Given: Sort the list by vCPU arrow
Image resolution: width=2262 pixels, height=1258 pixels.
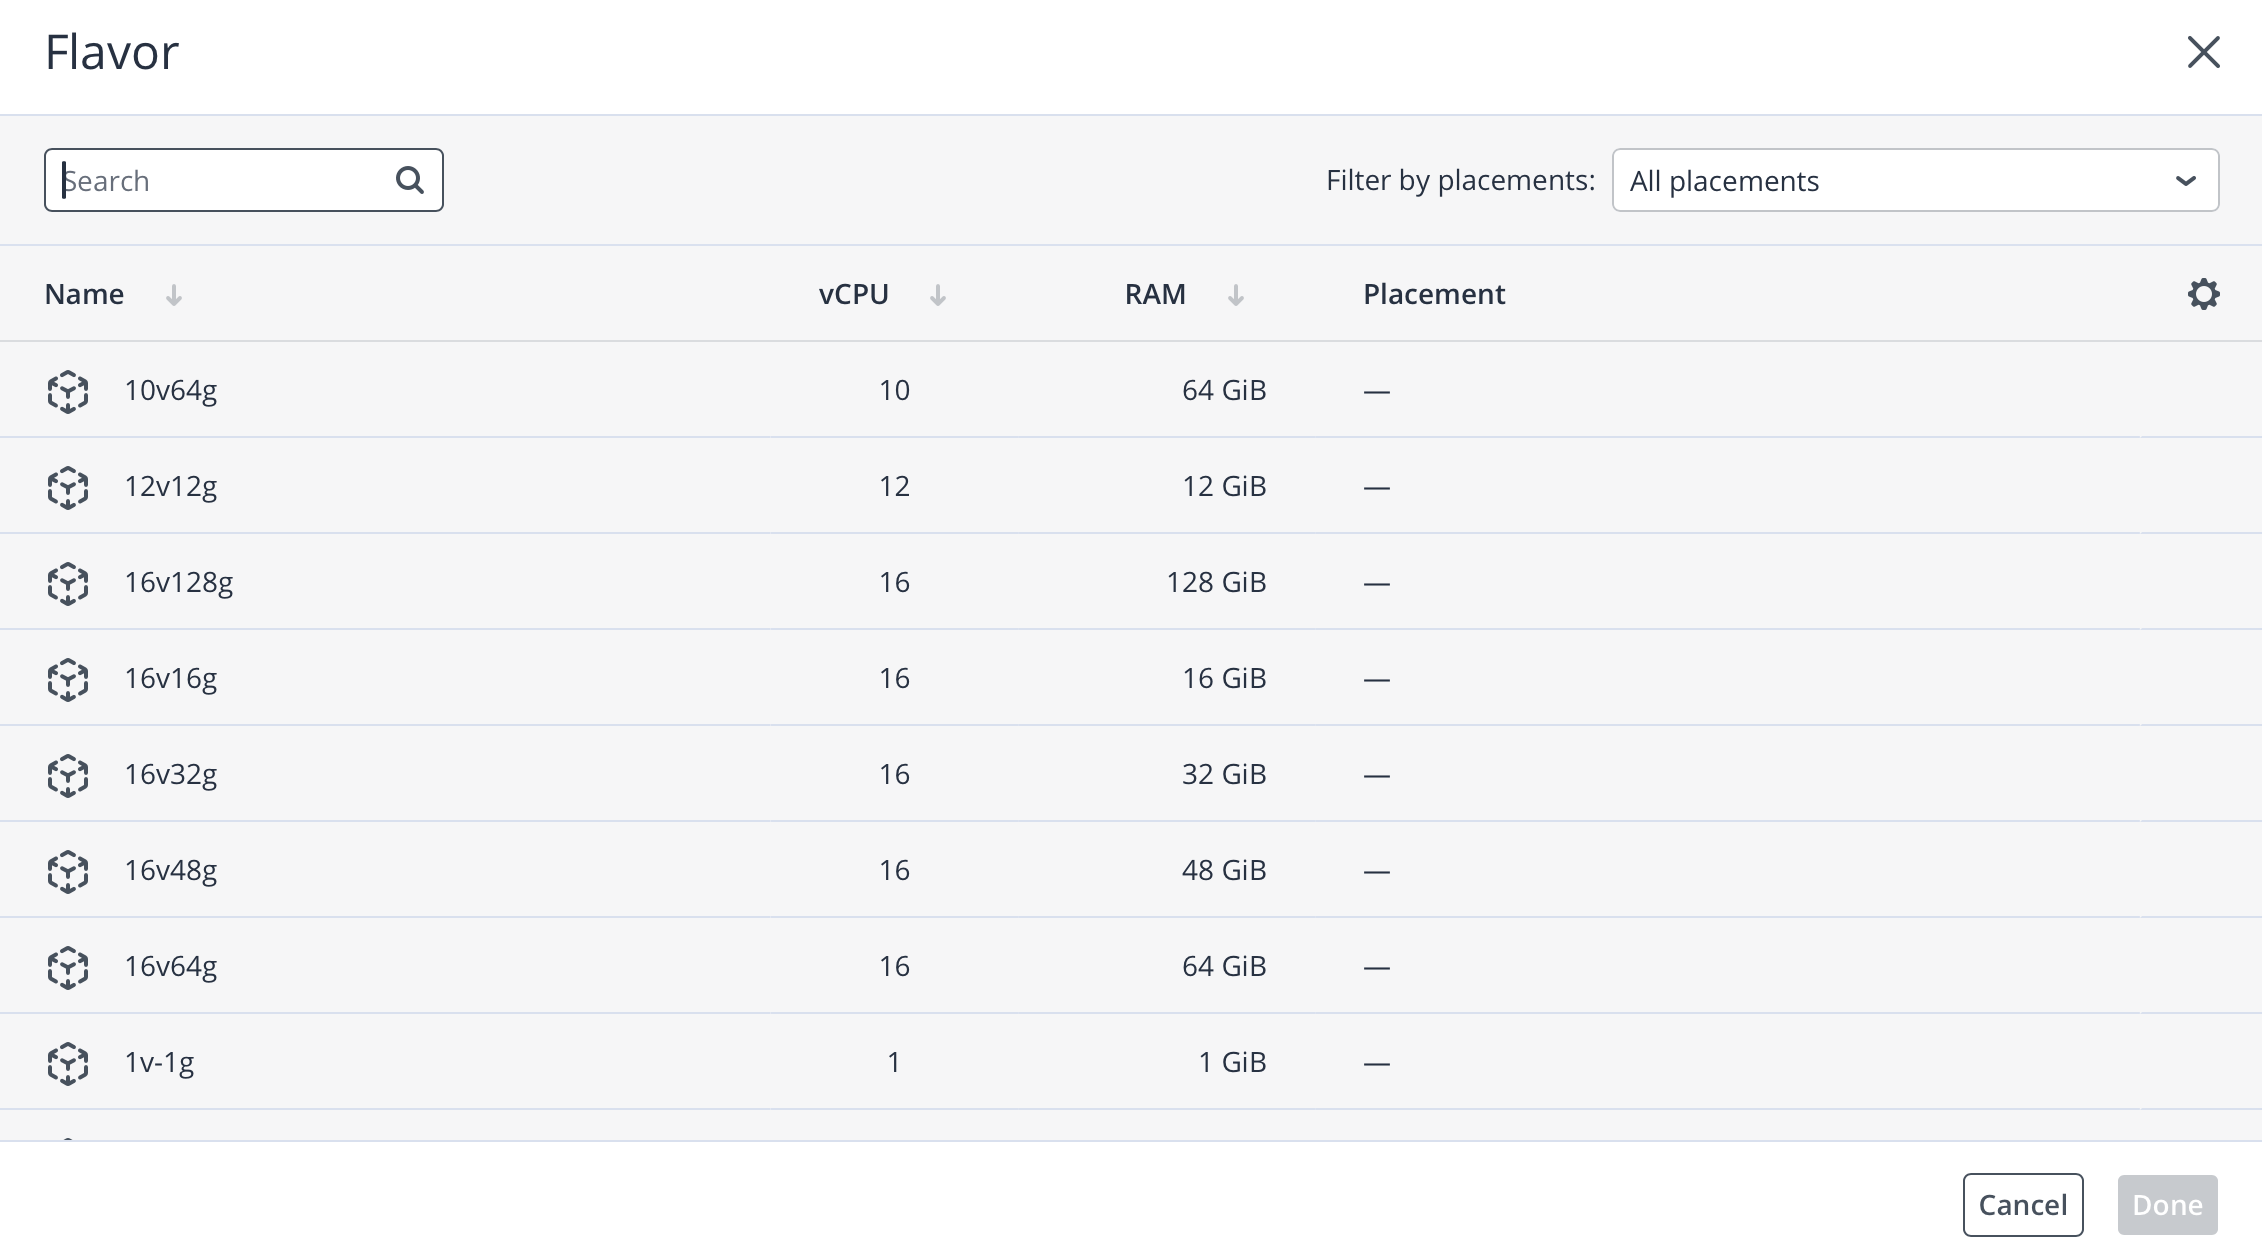Looking at the screenshot, I should click(937, 295).
